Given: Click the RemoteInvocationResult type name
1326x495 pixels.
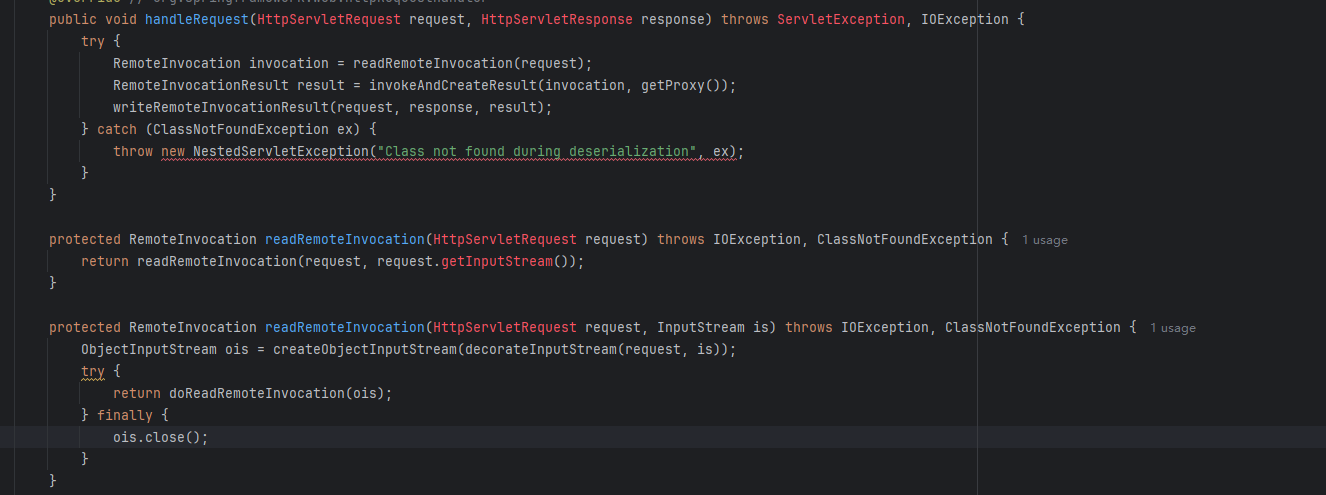Looking at the screenshot, I should [x=201, y=85].
